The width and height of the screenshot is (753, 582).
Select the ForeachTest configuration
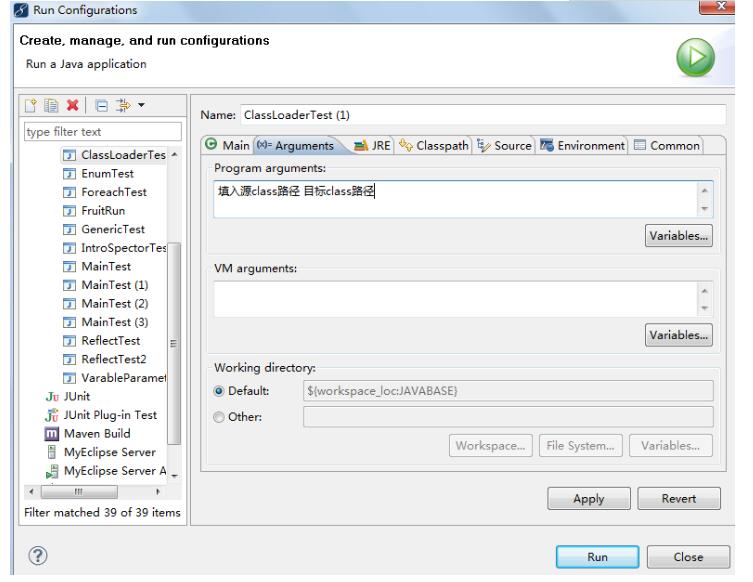click(105, 192)
